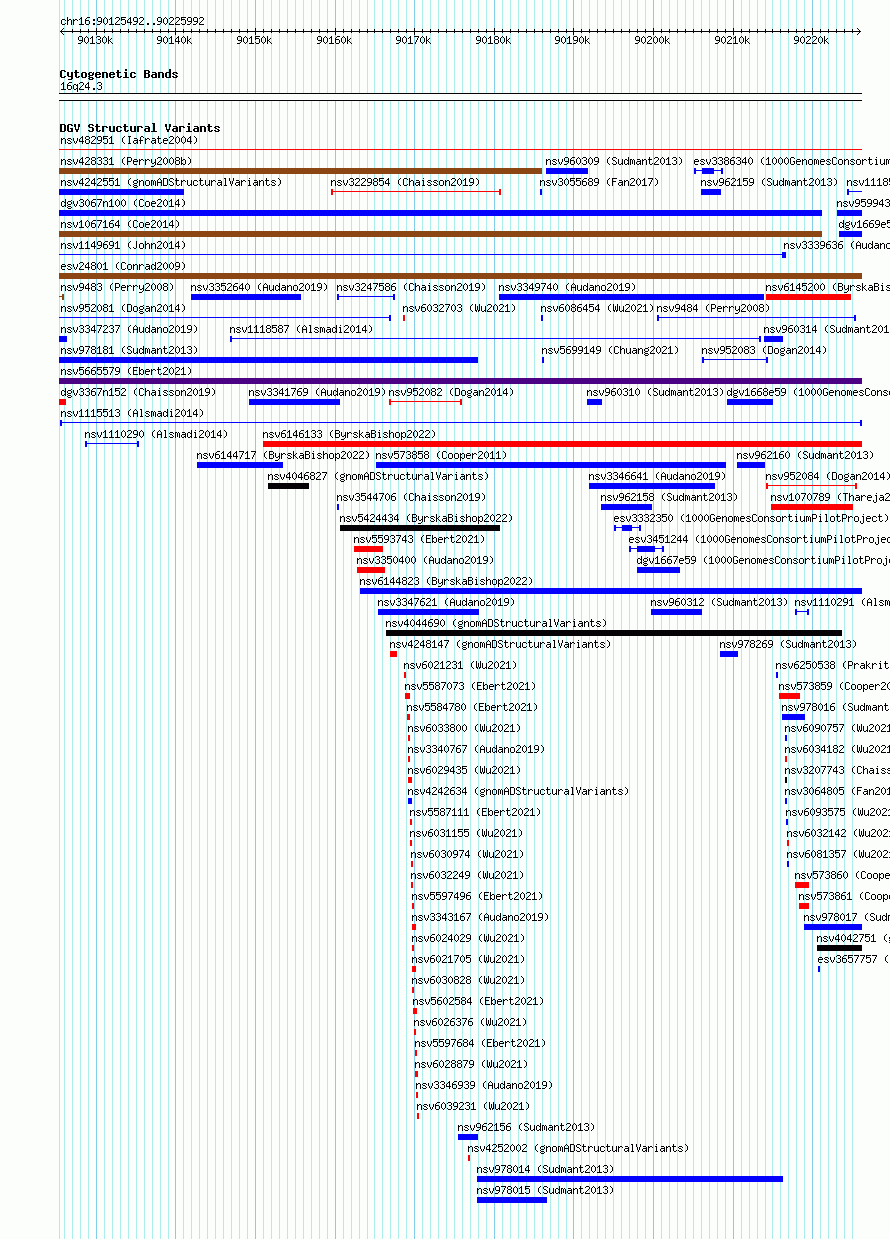Viewport: 890px width, 1239px height.
Task: Click nsv9484 (Perry2008) variant label
Action: coord(713,308)
